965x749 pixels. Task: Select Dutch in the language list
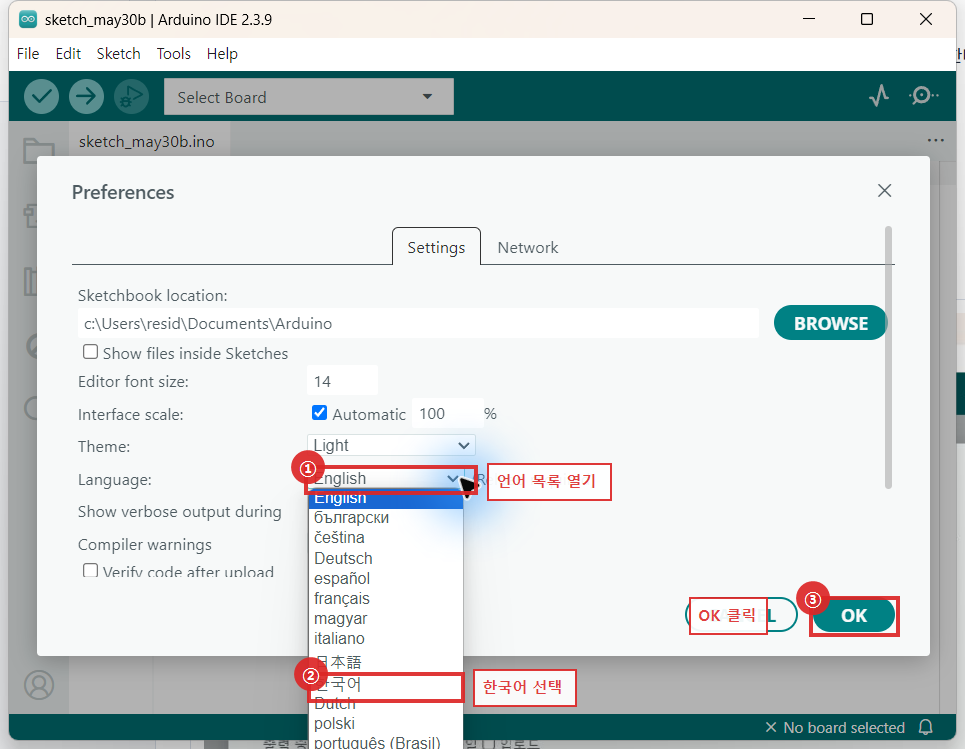coord(385,703)
